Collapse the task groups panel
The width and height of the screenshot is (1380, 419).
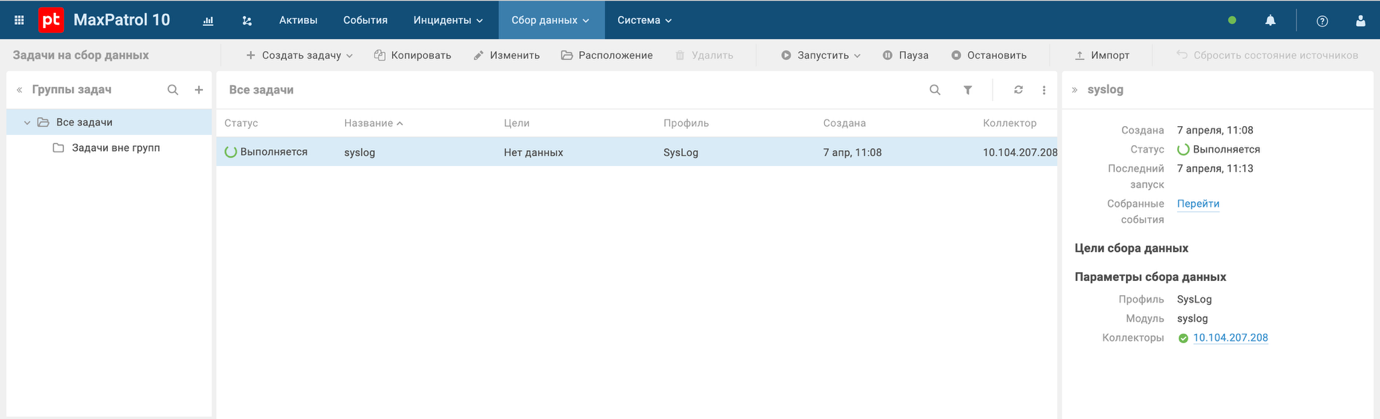click(19, 90)
